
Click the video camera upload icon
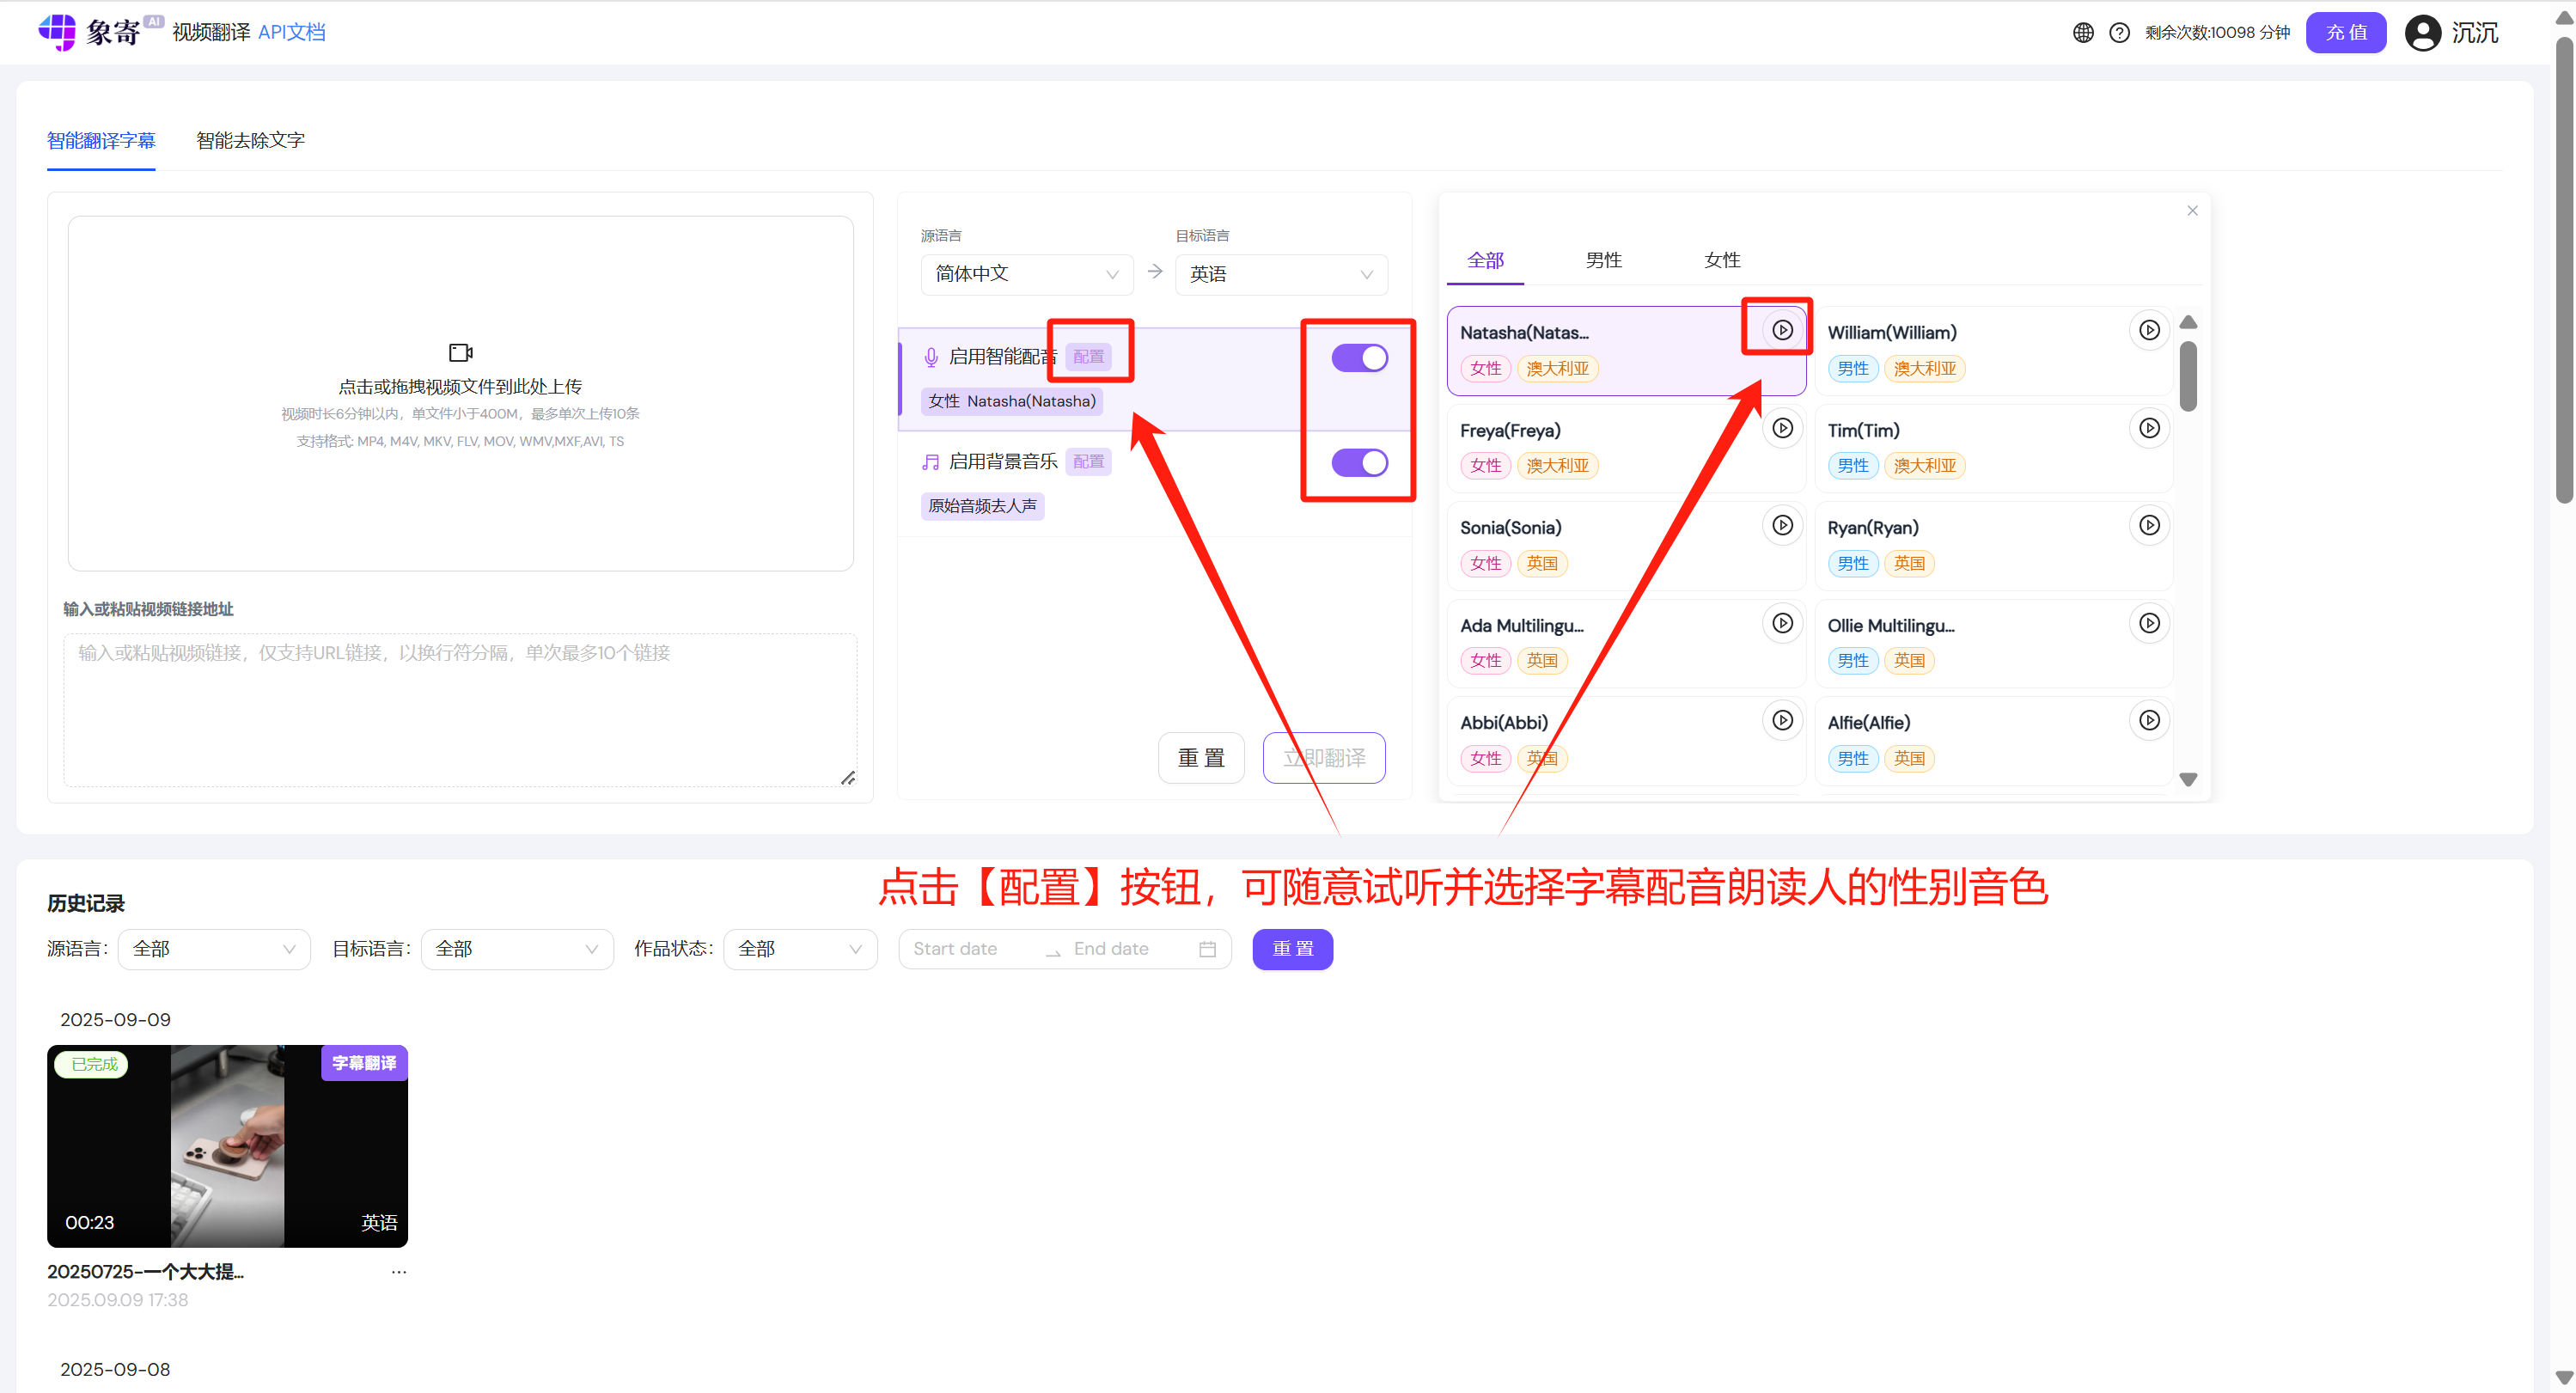click(460, 352)
